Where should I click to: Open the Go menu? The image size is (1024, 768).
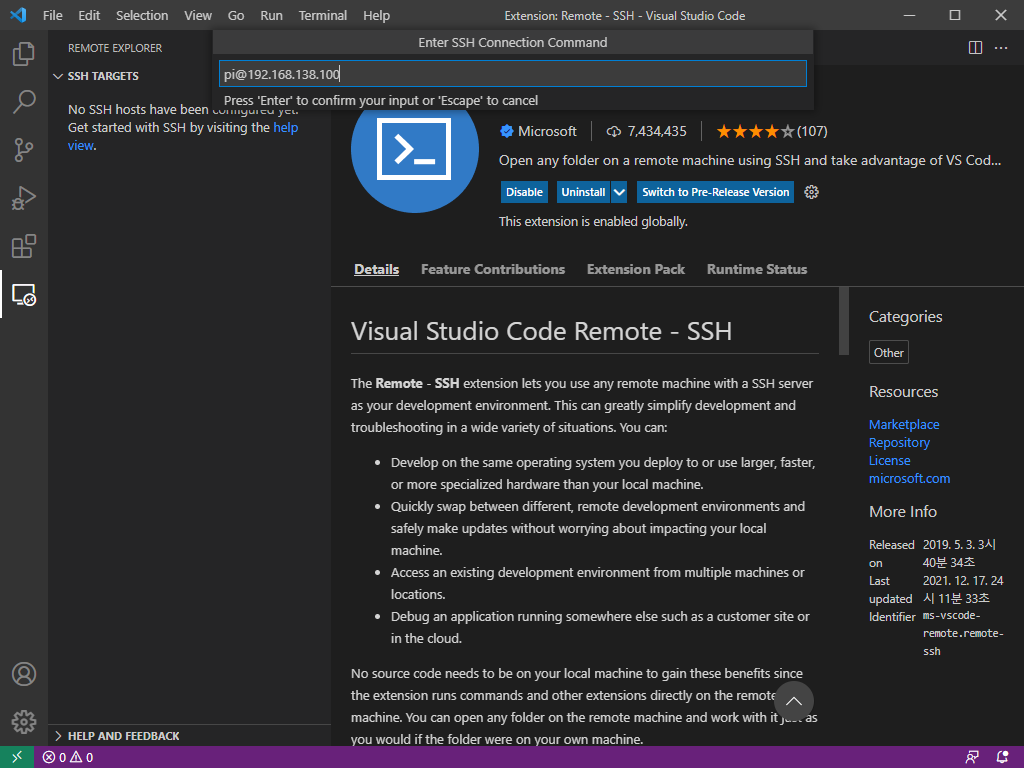point(236,15)
